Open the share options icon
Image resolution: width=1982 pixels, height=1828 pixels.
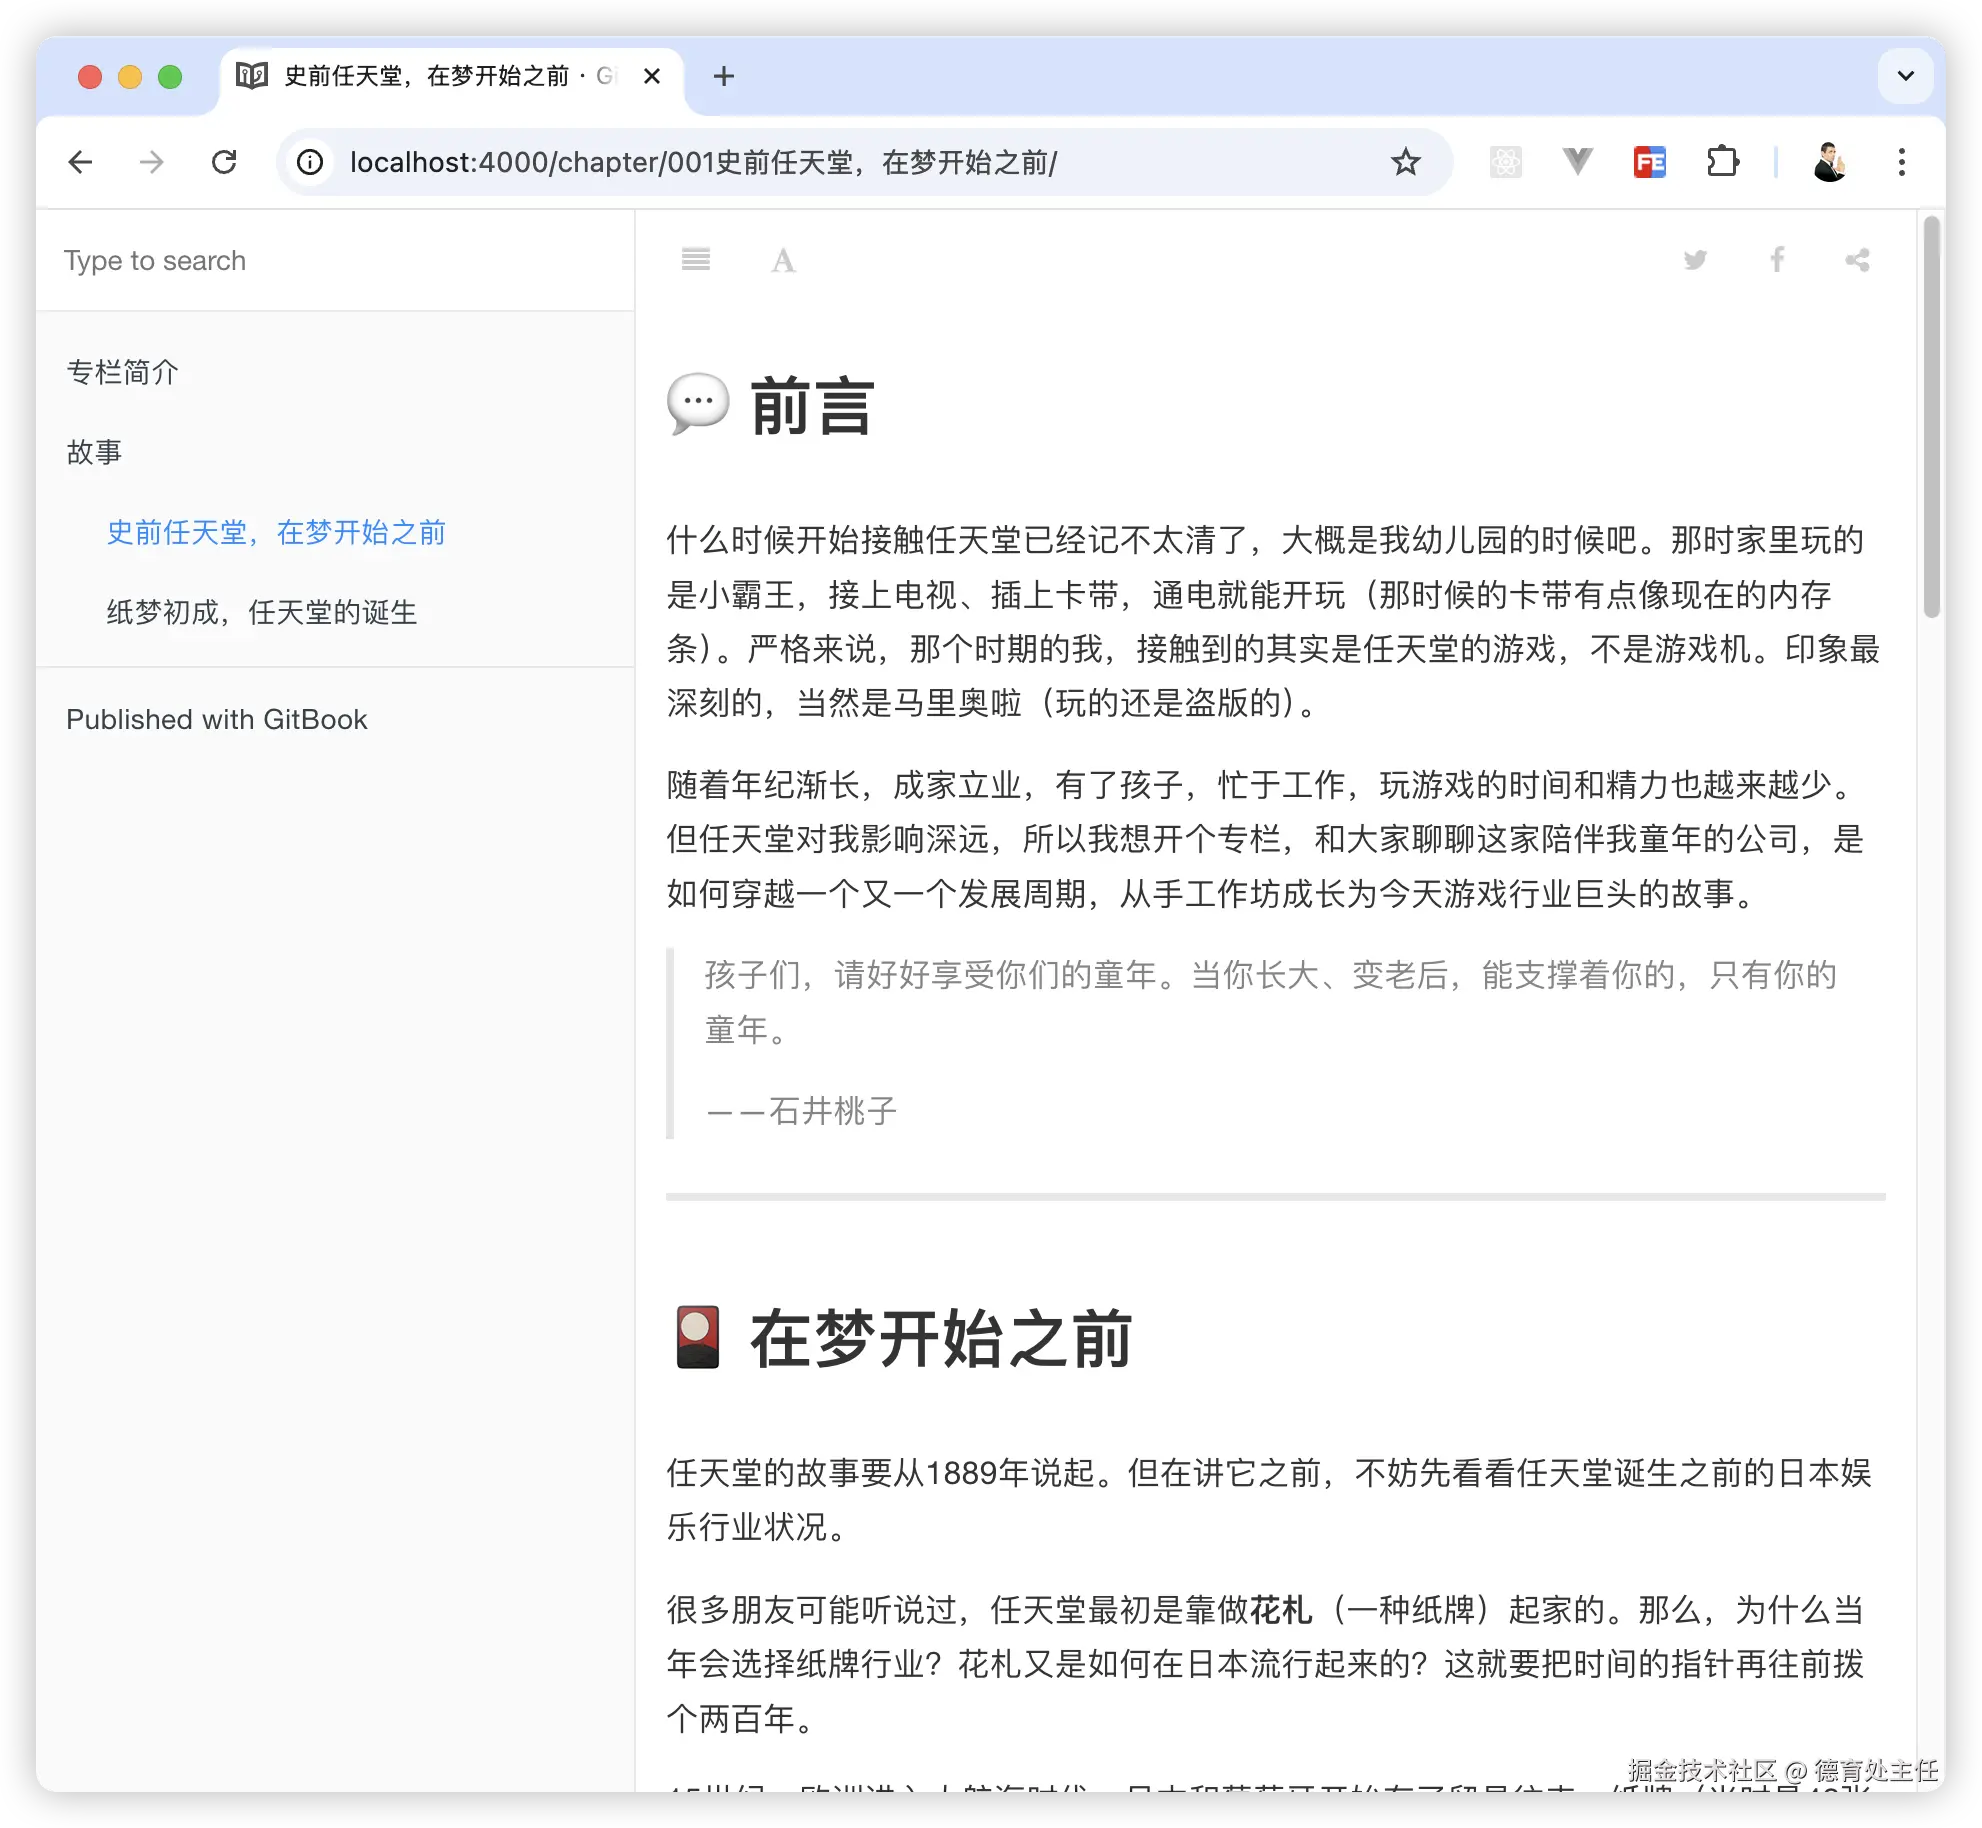[x=1858, y=260]
